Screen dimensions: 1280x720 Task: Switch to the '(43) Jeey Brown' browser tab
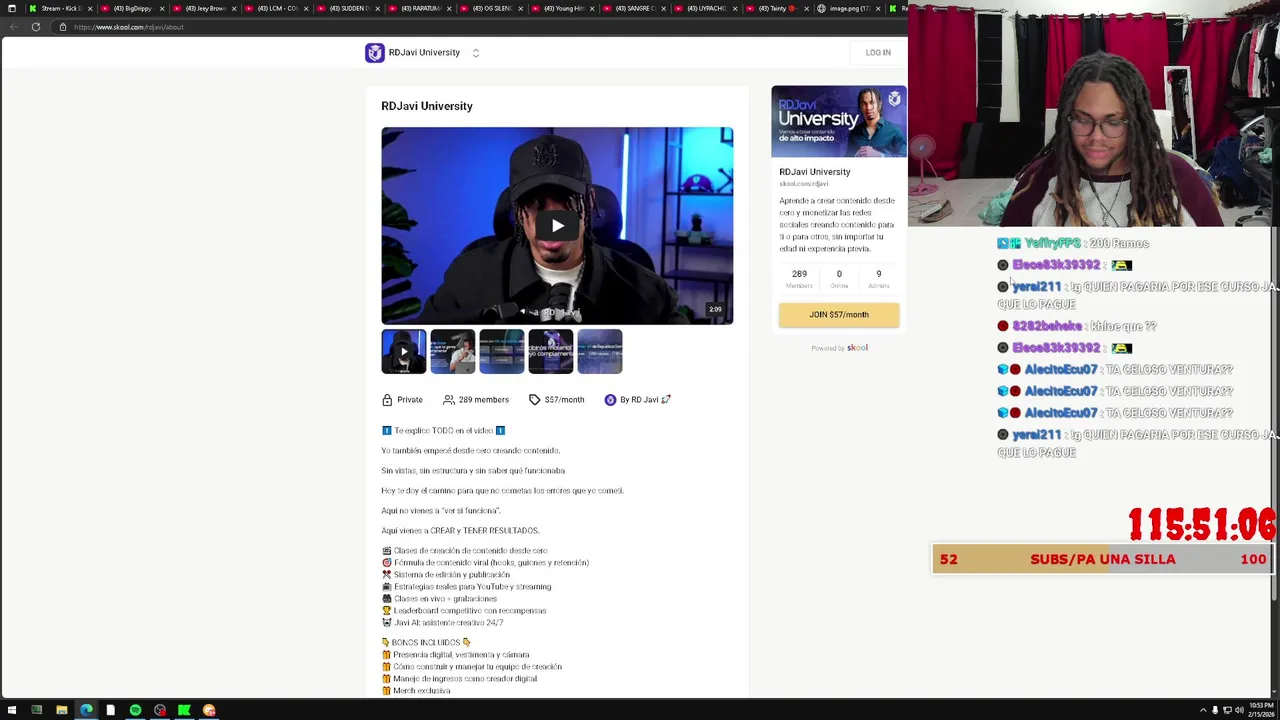[x=204, y=8]
